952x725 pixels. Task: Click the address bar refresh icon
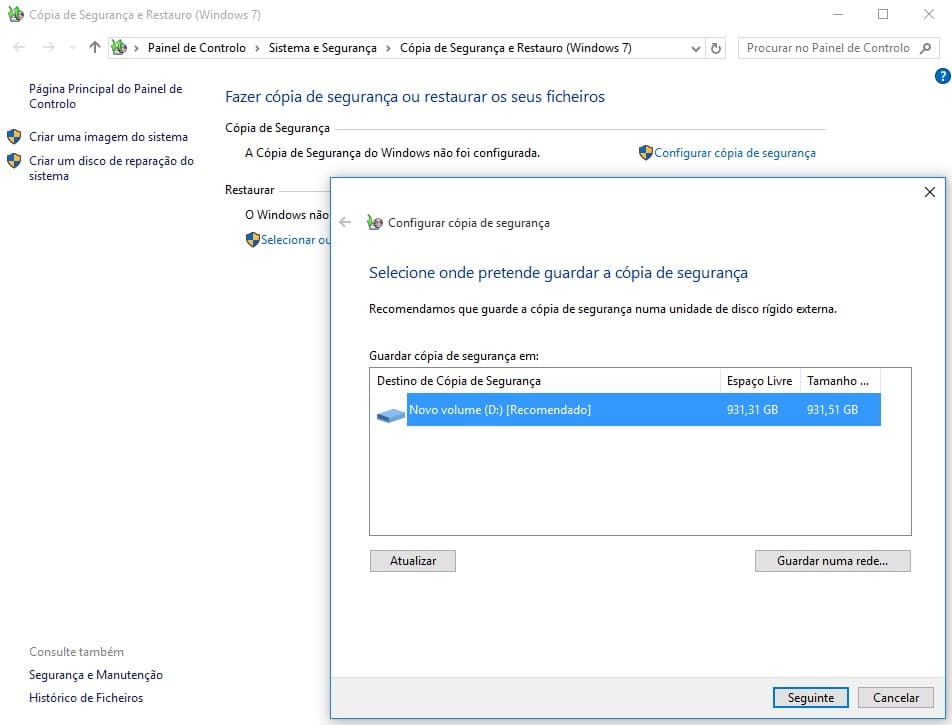click(716, 48)
